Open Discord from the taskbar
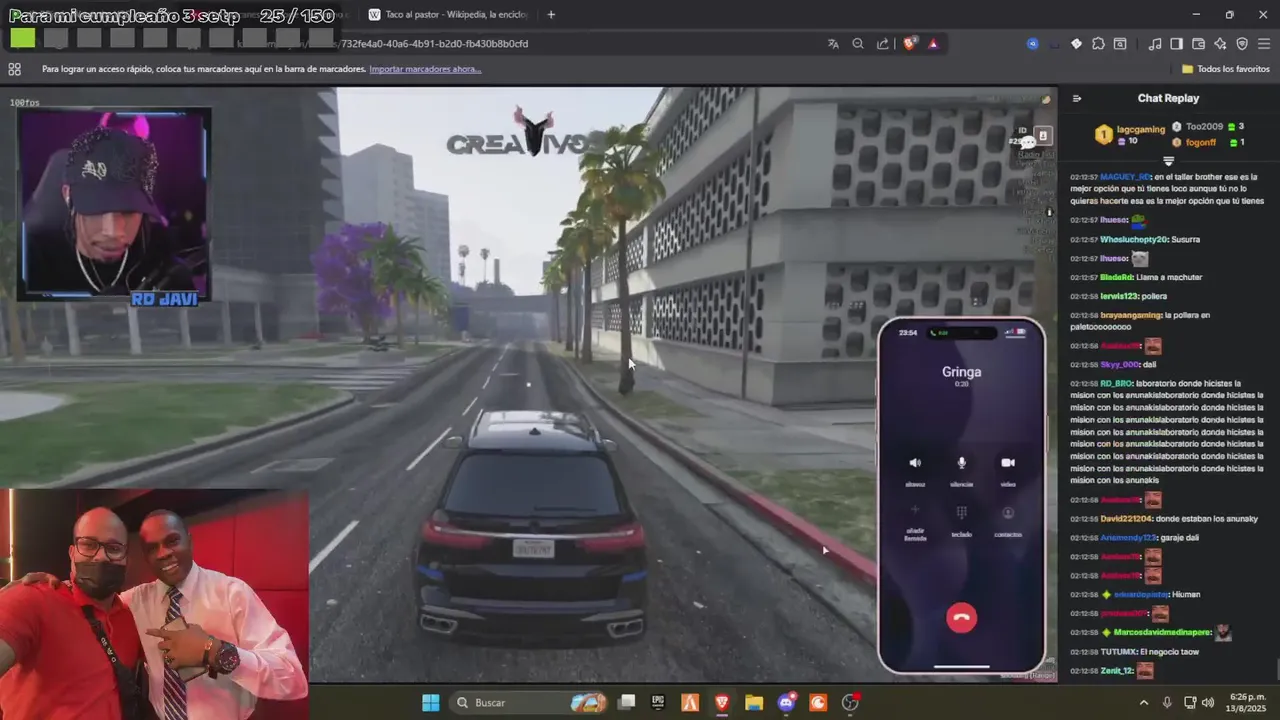 (x=786, y=702)
